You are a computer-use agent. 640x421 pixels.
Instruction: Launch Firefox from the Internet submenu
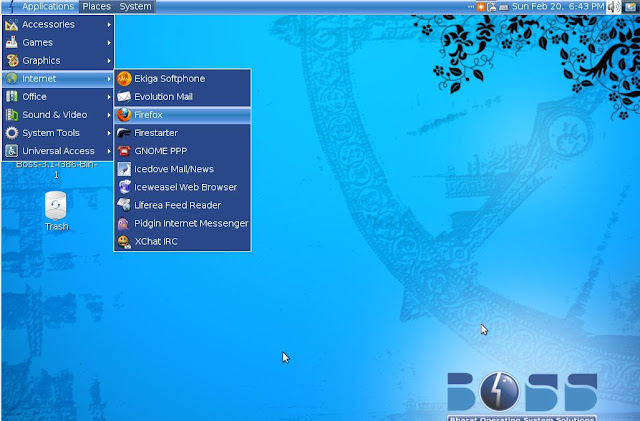(x=182, y=115)
